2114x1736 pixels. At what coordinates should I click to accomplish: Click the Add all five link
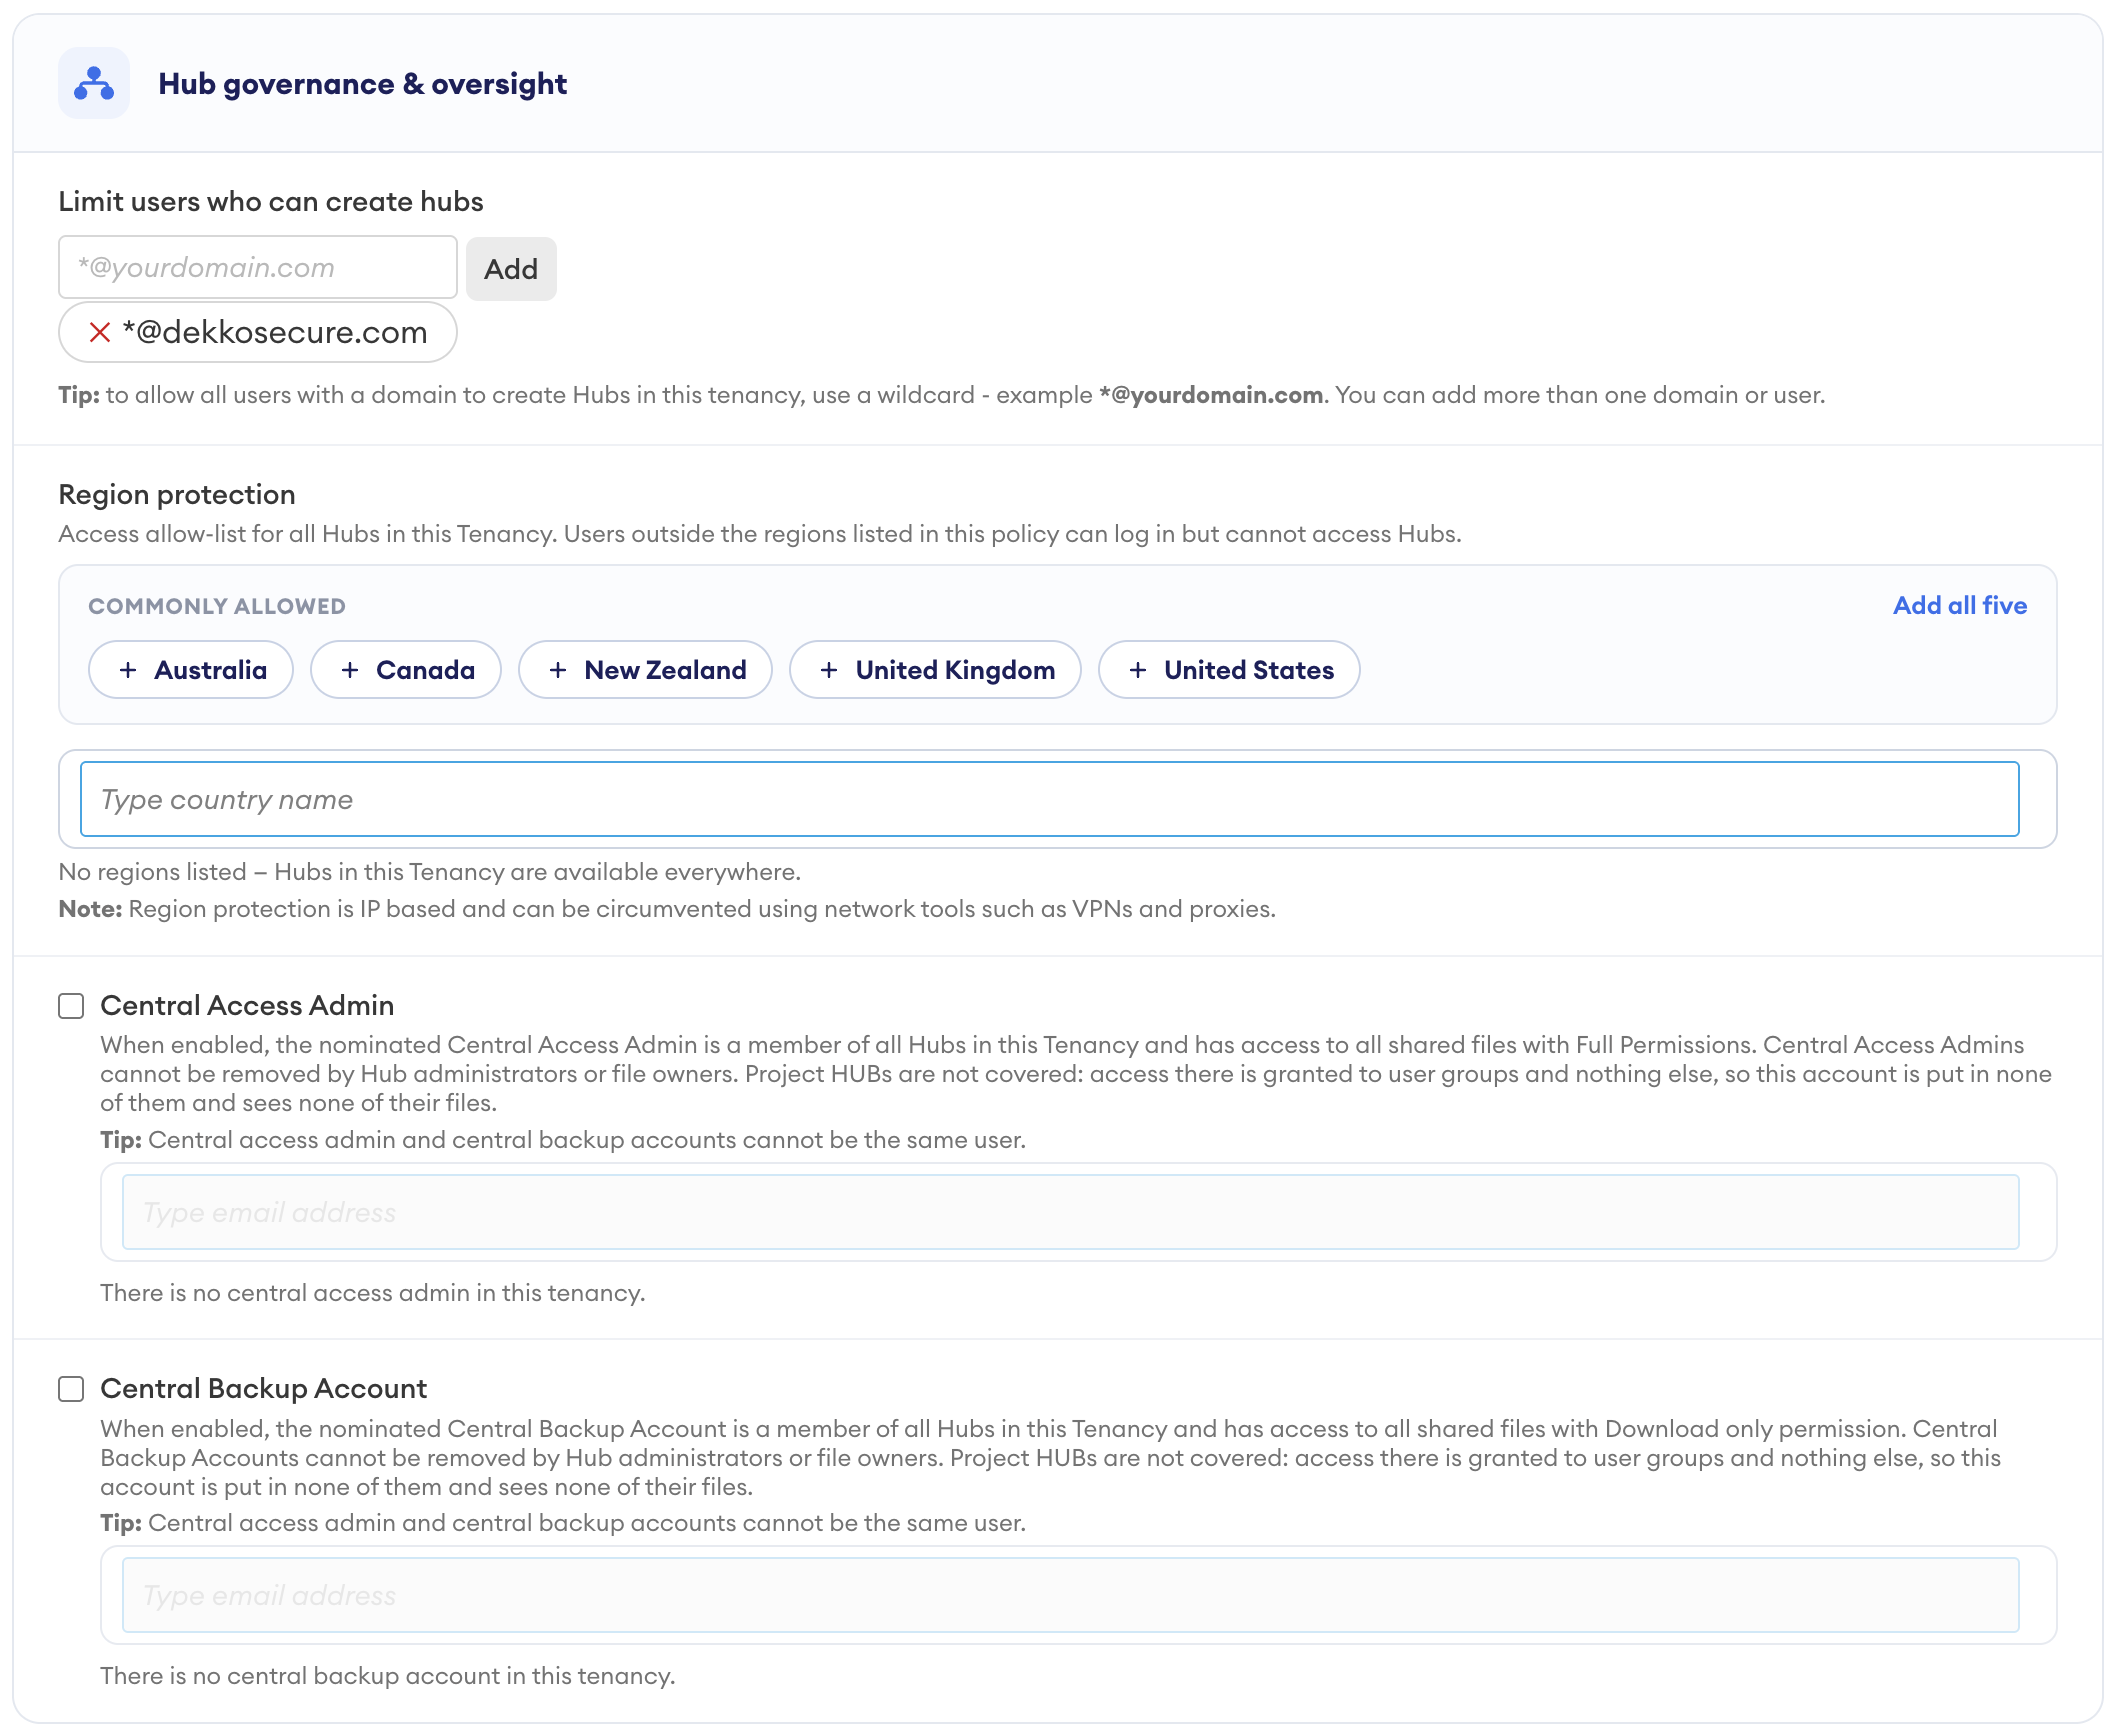(x=1960, y=606)
